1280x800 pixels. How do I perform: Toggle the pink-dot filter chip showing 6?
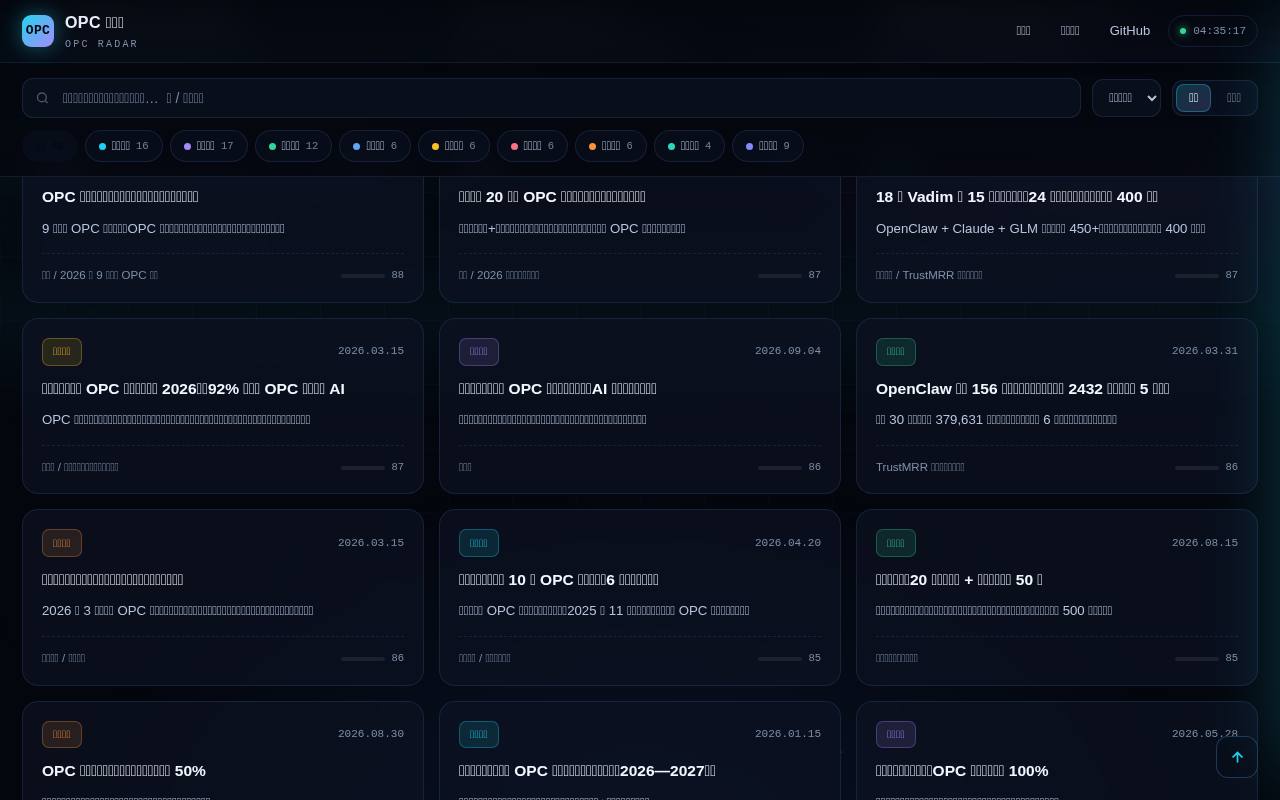coord(532,146)
